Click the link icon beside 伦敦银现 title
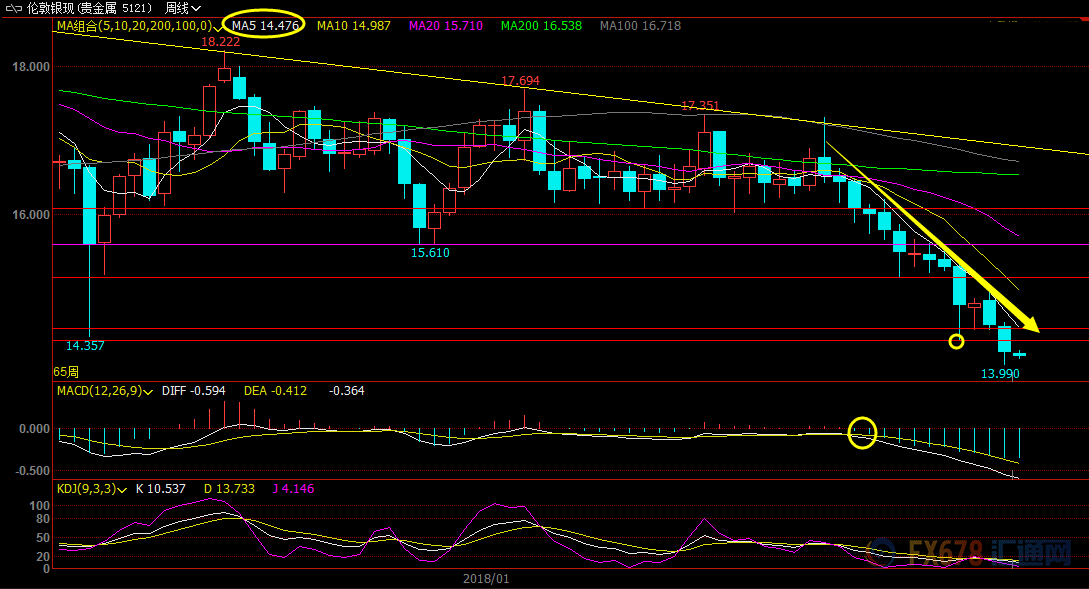The width and height of the screenshot is (1089, 589). pos(14,8)
